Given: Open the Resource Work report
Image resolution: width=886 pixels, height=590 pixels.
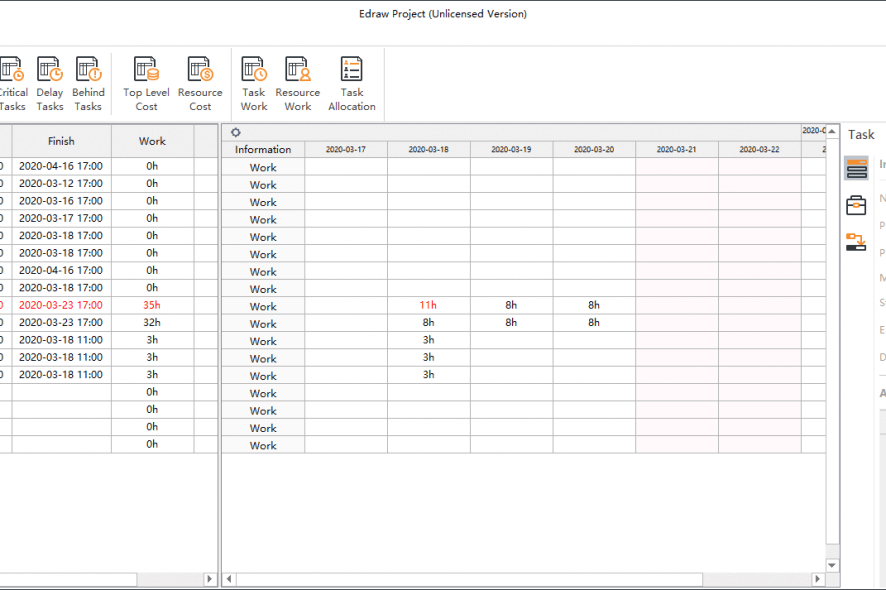Looking at the screenshot, I should pyautogui.click(x=298, y=84).
